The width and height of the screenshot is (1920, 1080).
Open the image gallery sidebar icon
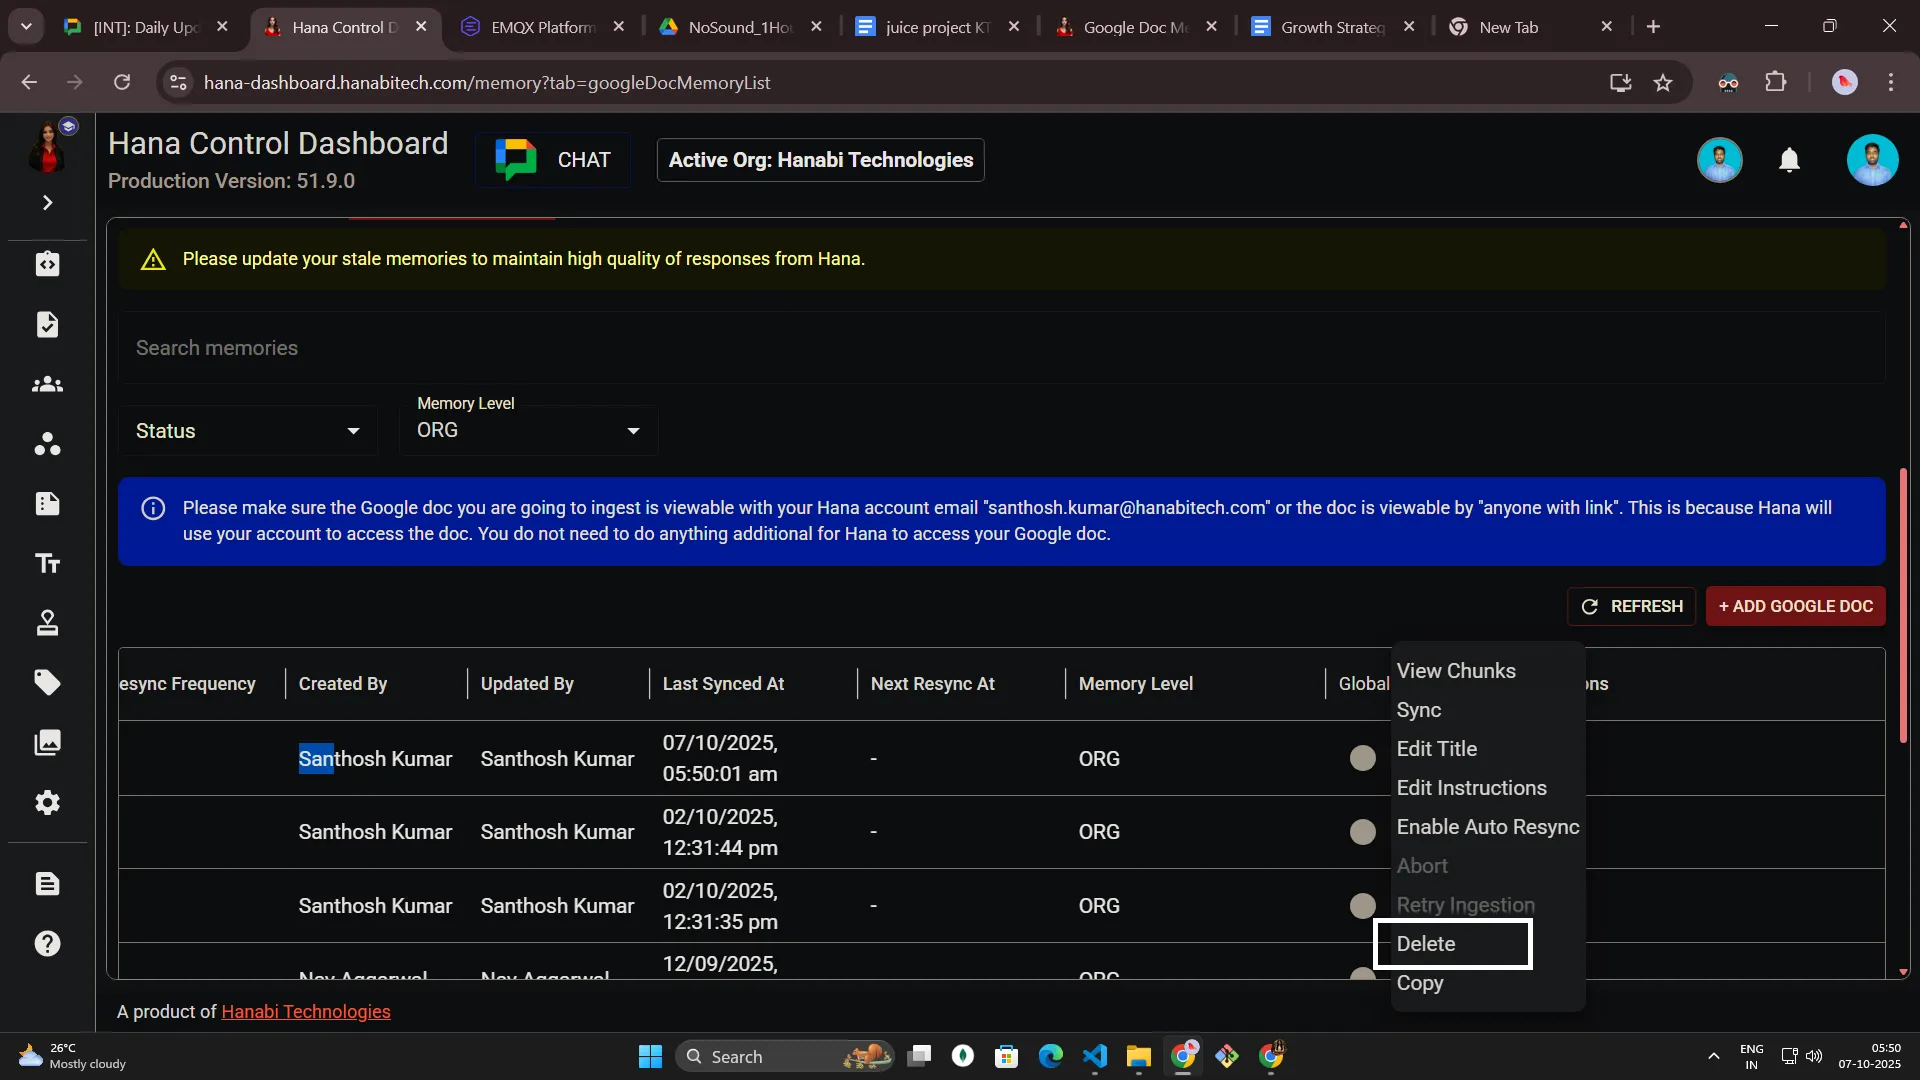(x=47, y=743)
